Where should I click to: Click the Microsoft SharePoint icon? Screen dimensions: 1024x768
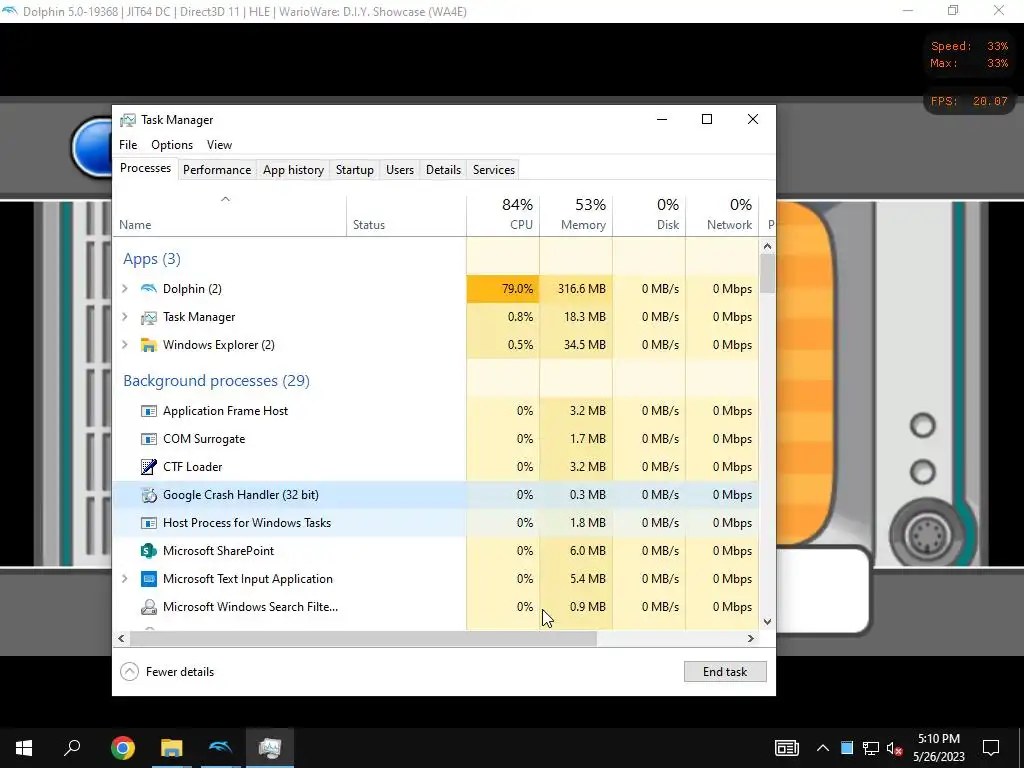point(149,551)
